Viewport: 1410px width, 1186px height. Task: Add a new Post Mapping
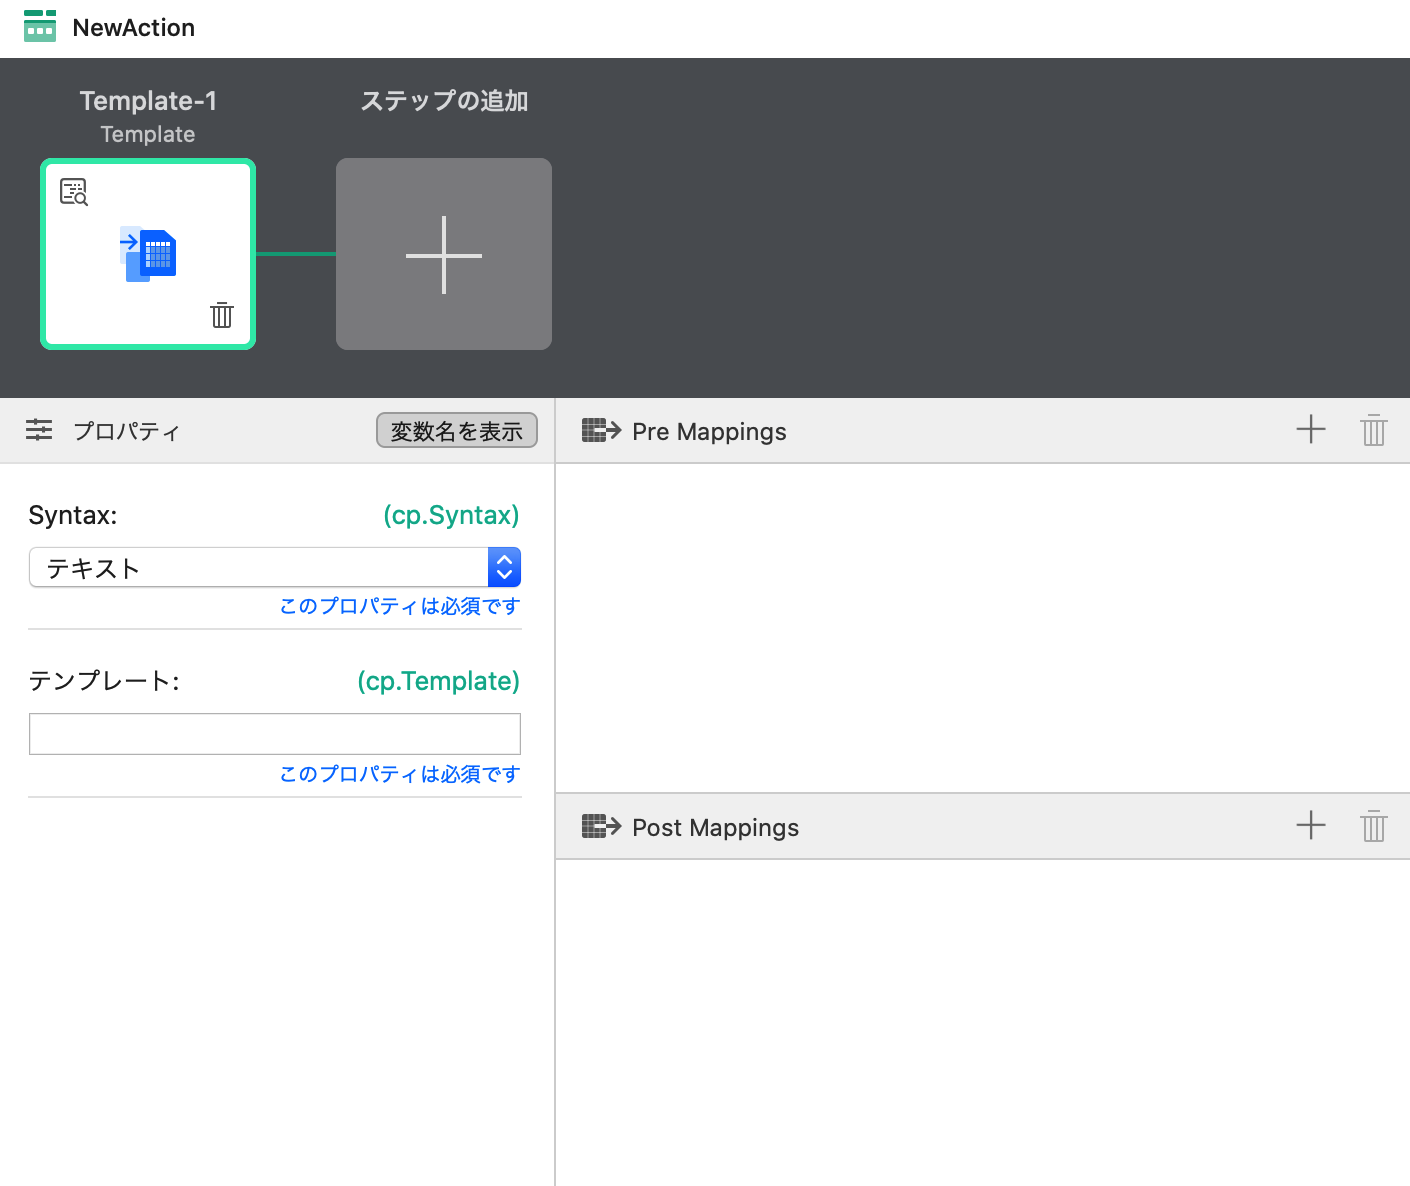click(x=1311, y=825)
